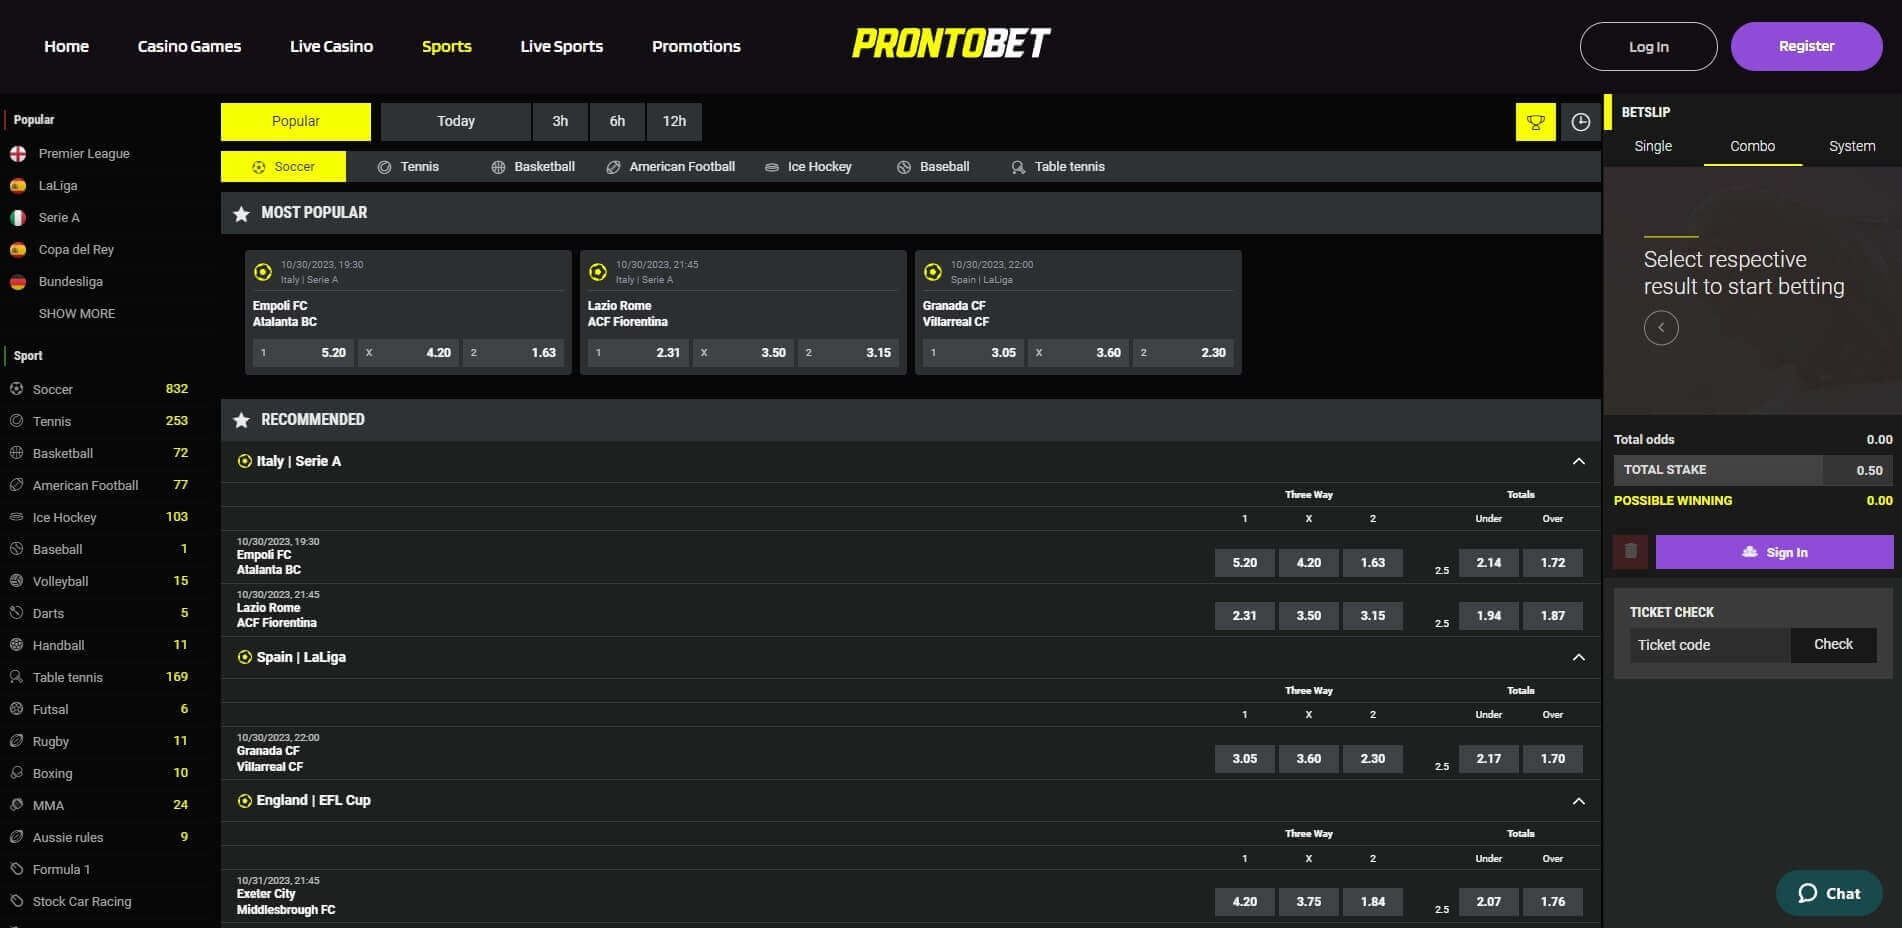
Task: Open the live Chat widget
Action: pyautogui.click(x=1828, y=893)
